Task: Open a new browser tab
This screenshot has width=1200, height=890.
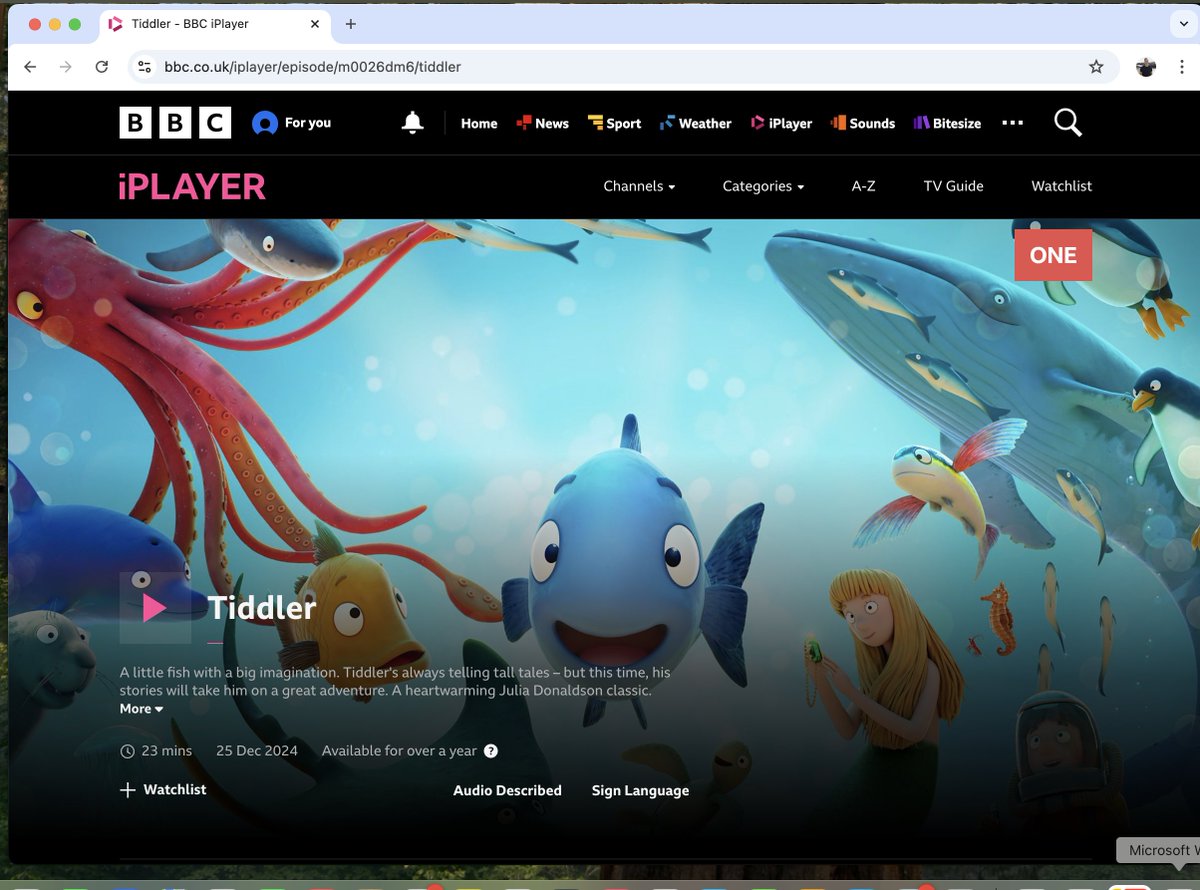Action: coord(350,24)
